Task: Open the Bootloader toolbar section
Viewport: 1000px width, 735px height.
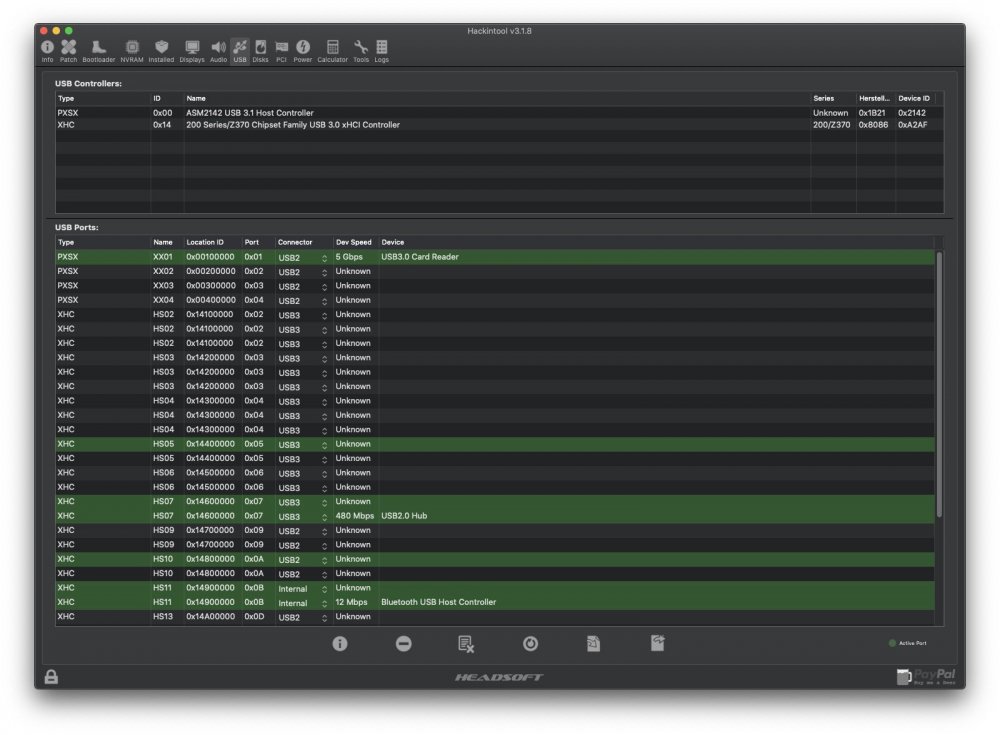Action: 98,51
